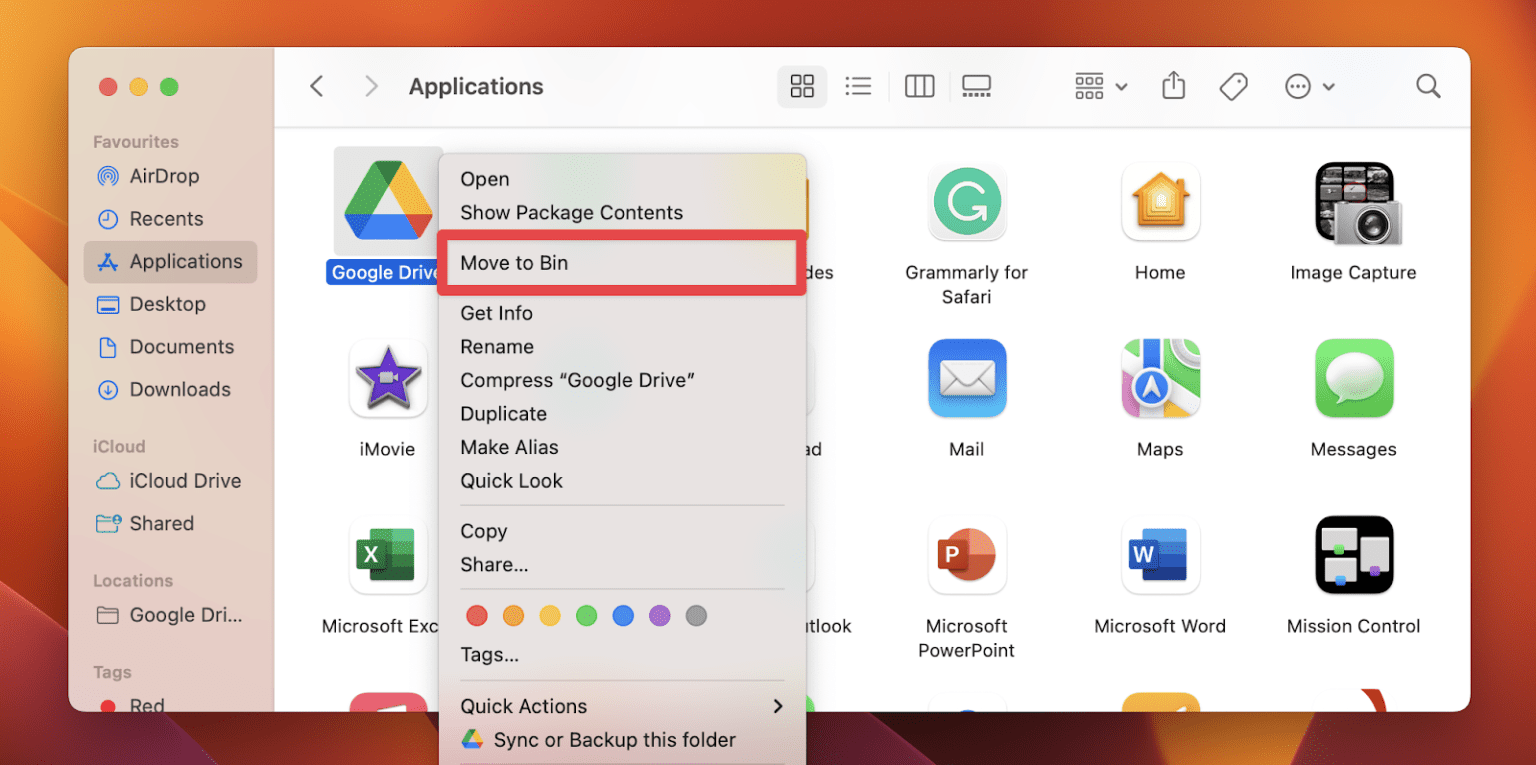Choose Get Info from the context menu

point(496,313)
